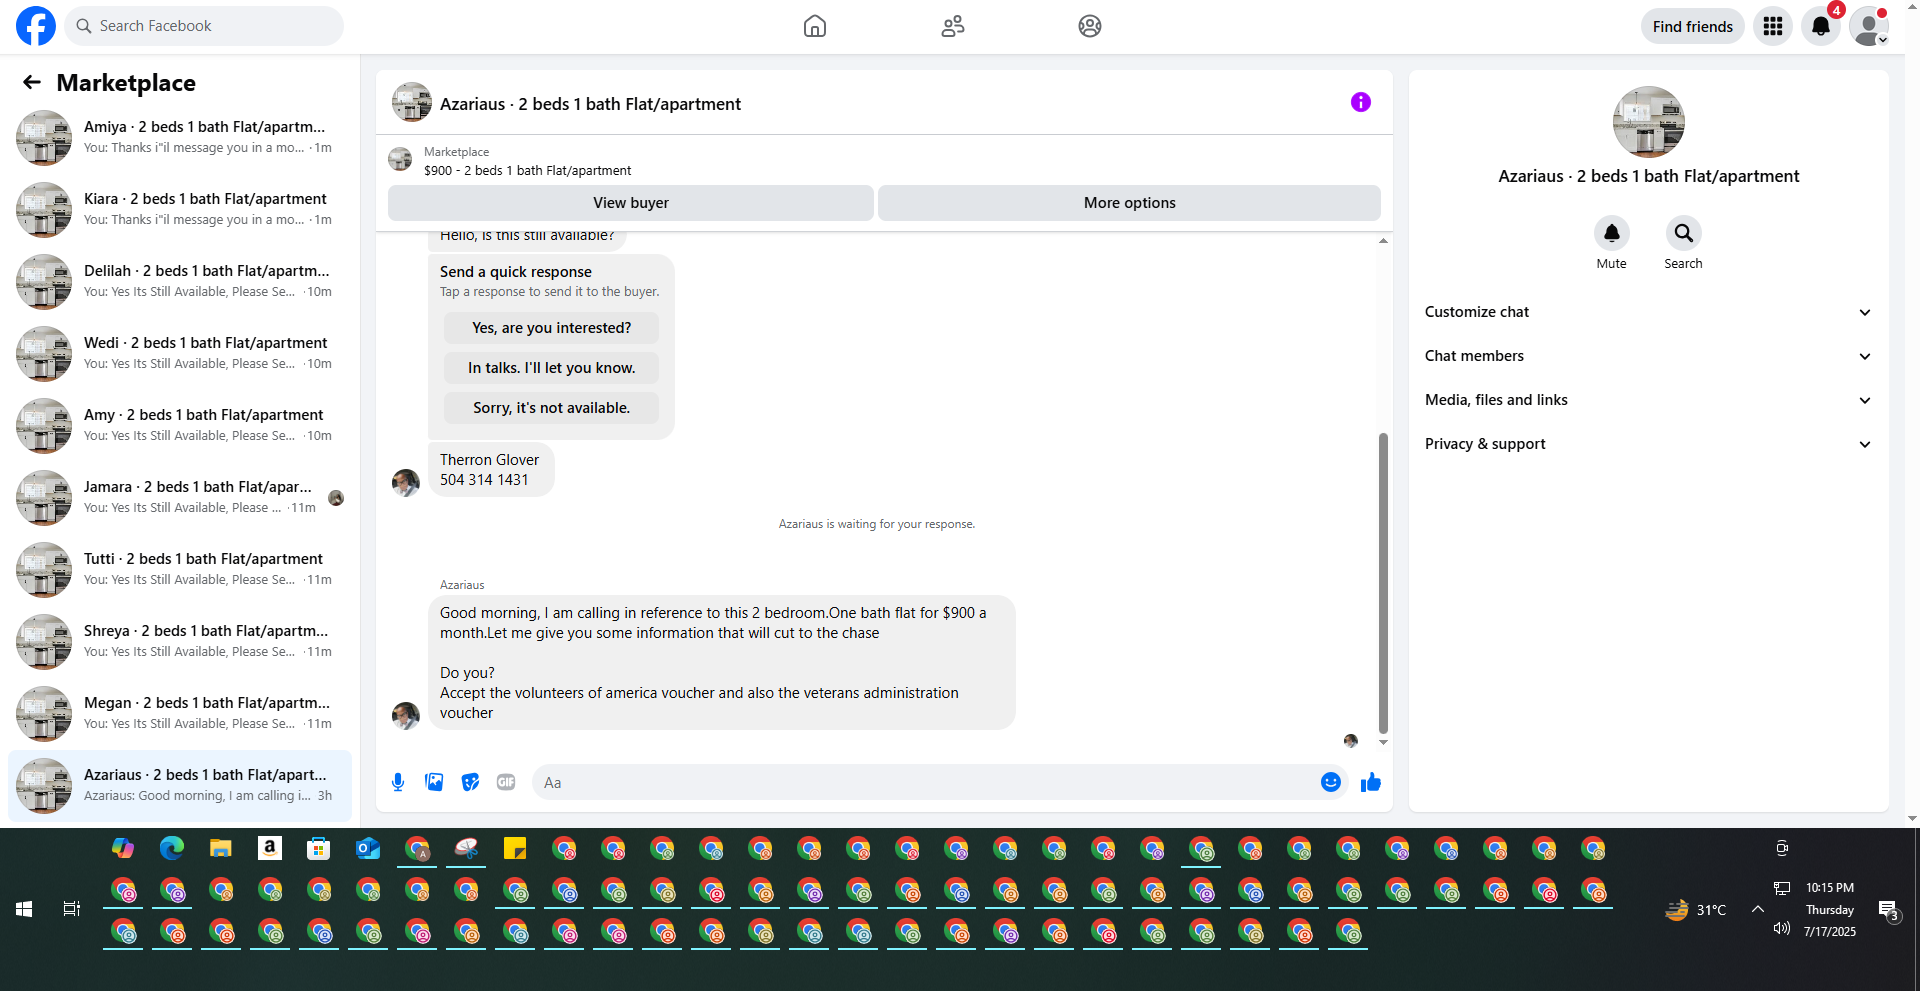Click the View buyer button

(x=631, y=203)
